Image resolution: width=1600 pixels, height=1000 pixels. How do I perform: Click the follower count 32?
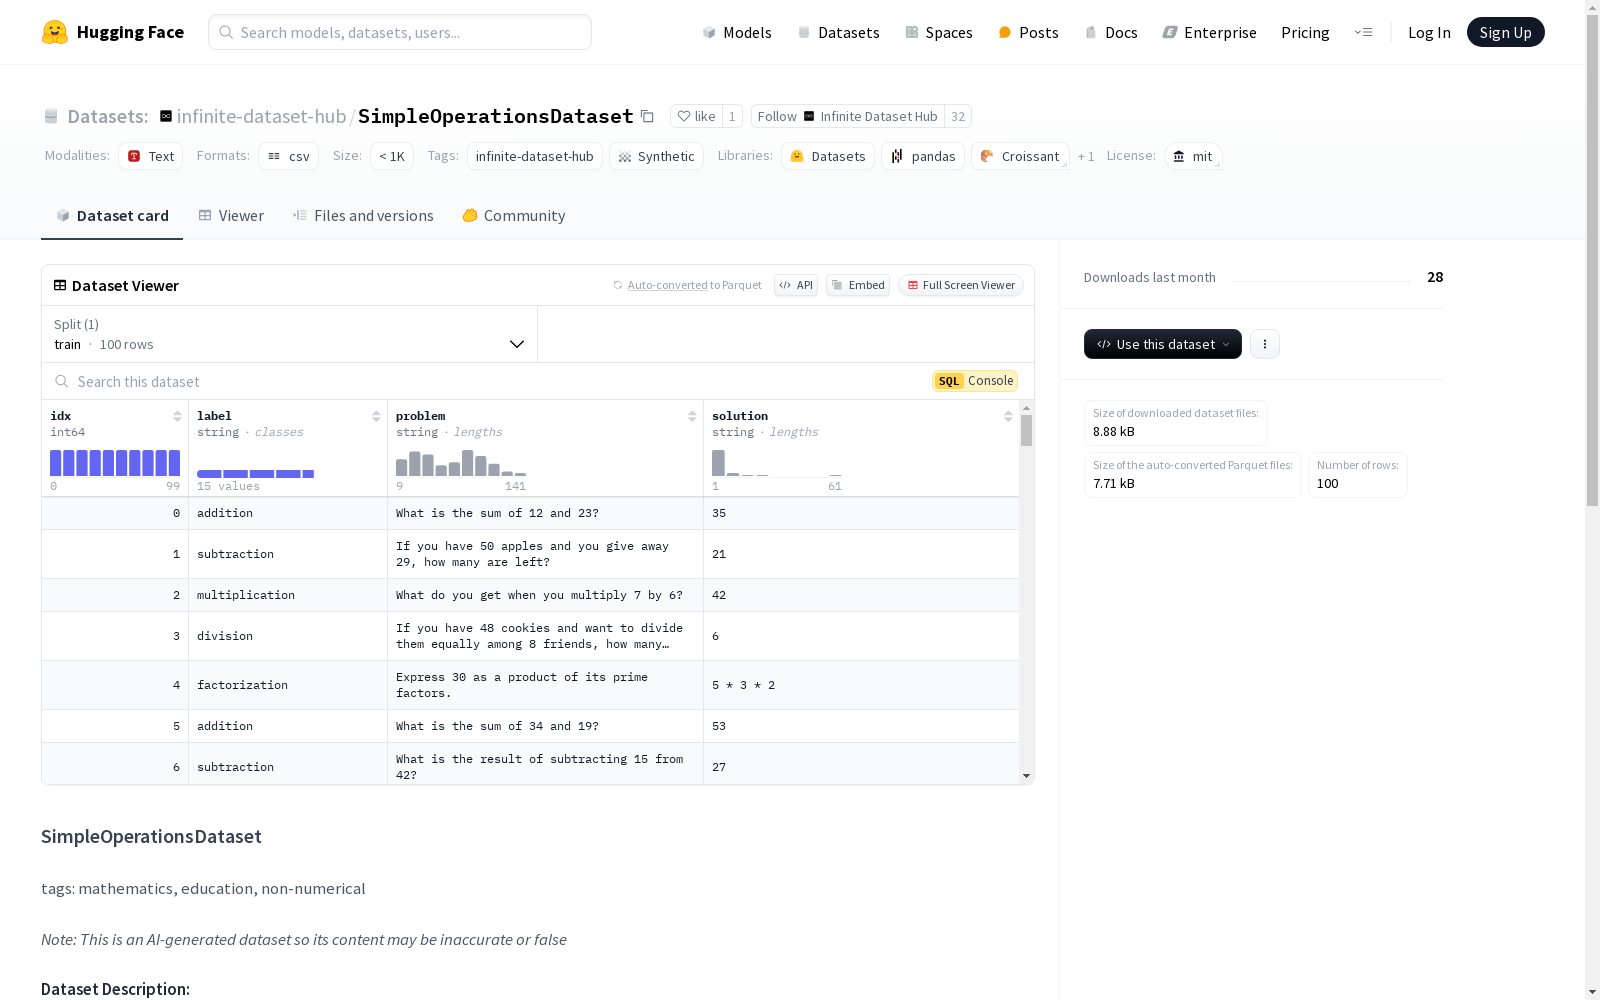pyautogui.click(x=958, y=116)
